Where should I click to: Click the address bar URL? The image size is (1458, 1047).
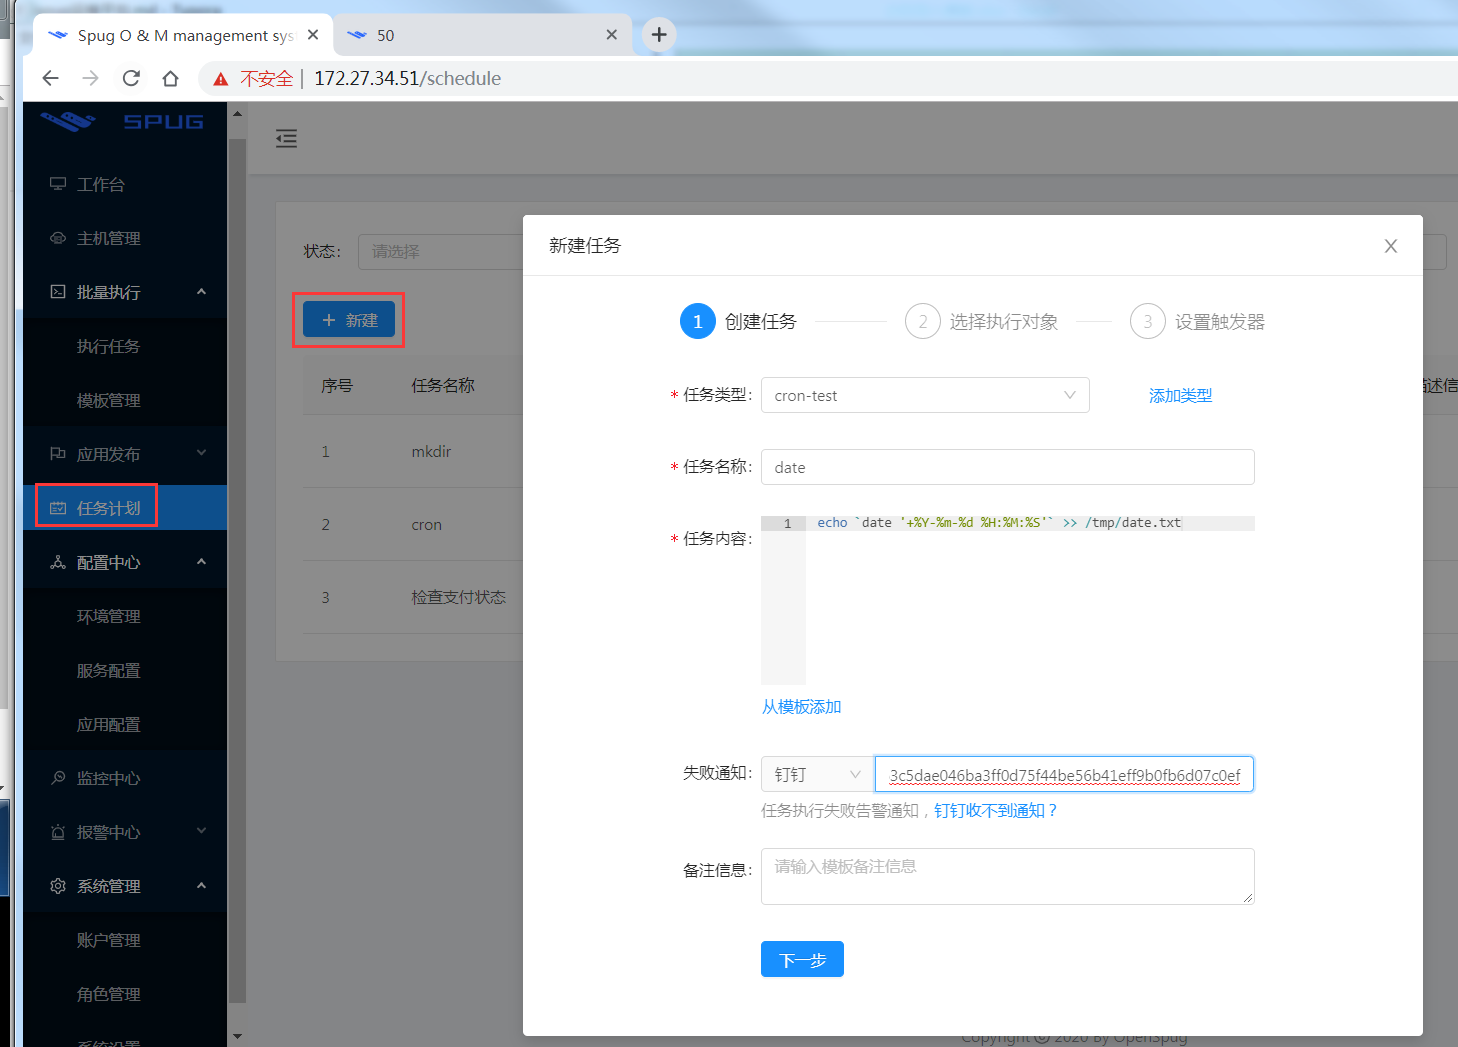point(407,78)
